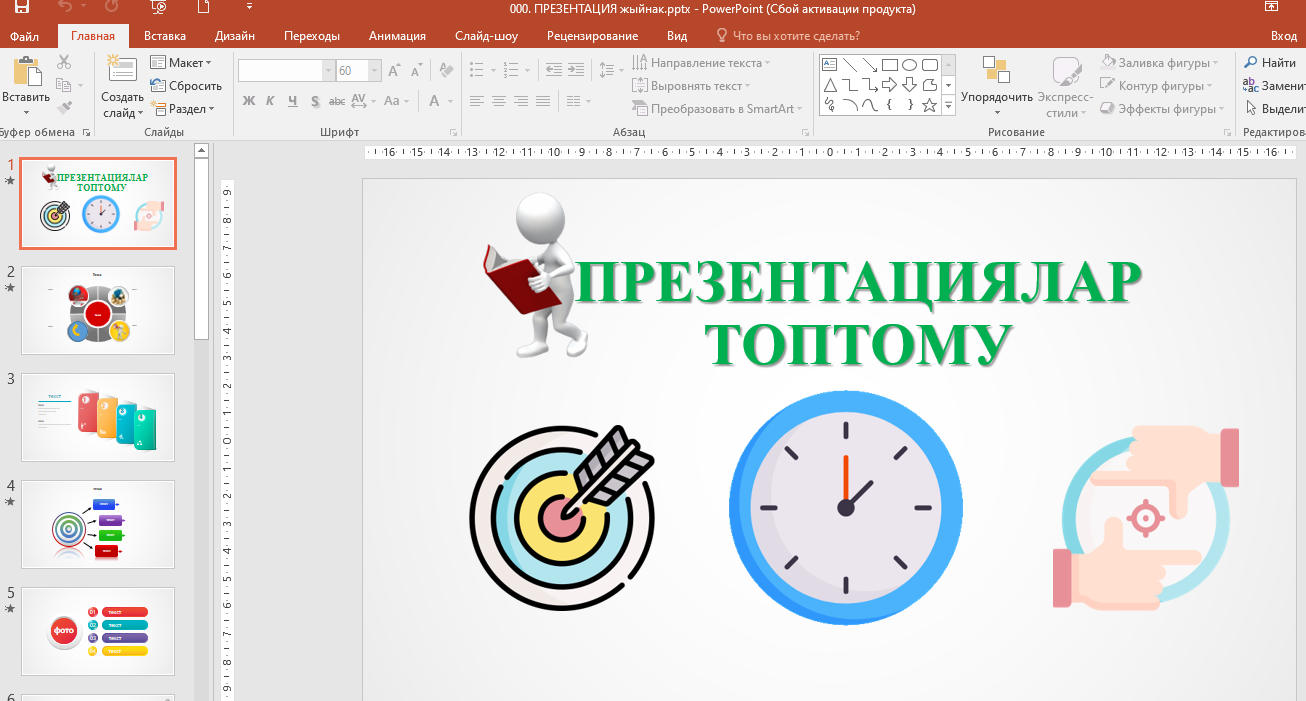The height and width of the screenshot is (701, 1306).
Task: Click the Save icon in title bar
Action: 20,8
